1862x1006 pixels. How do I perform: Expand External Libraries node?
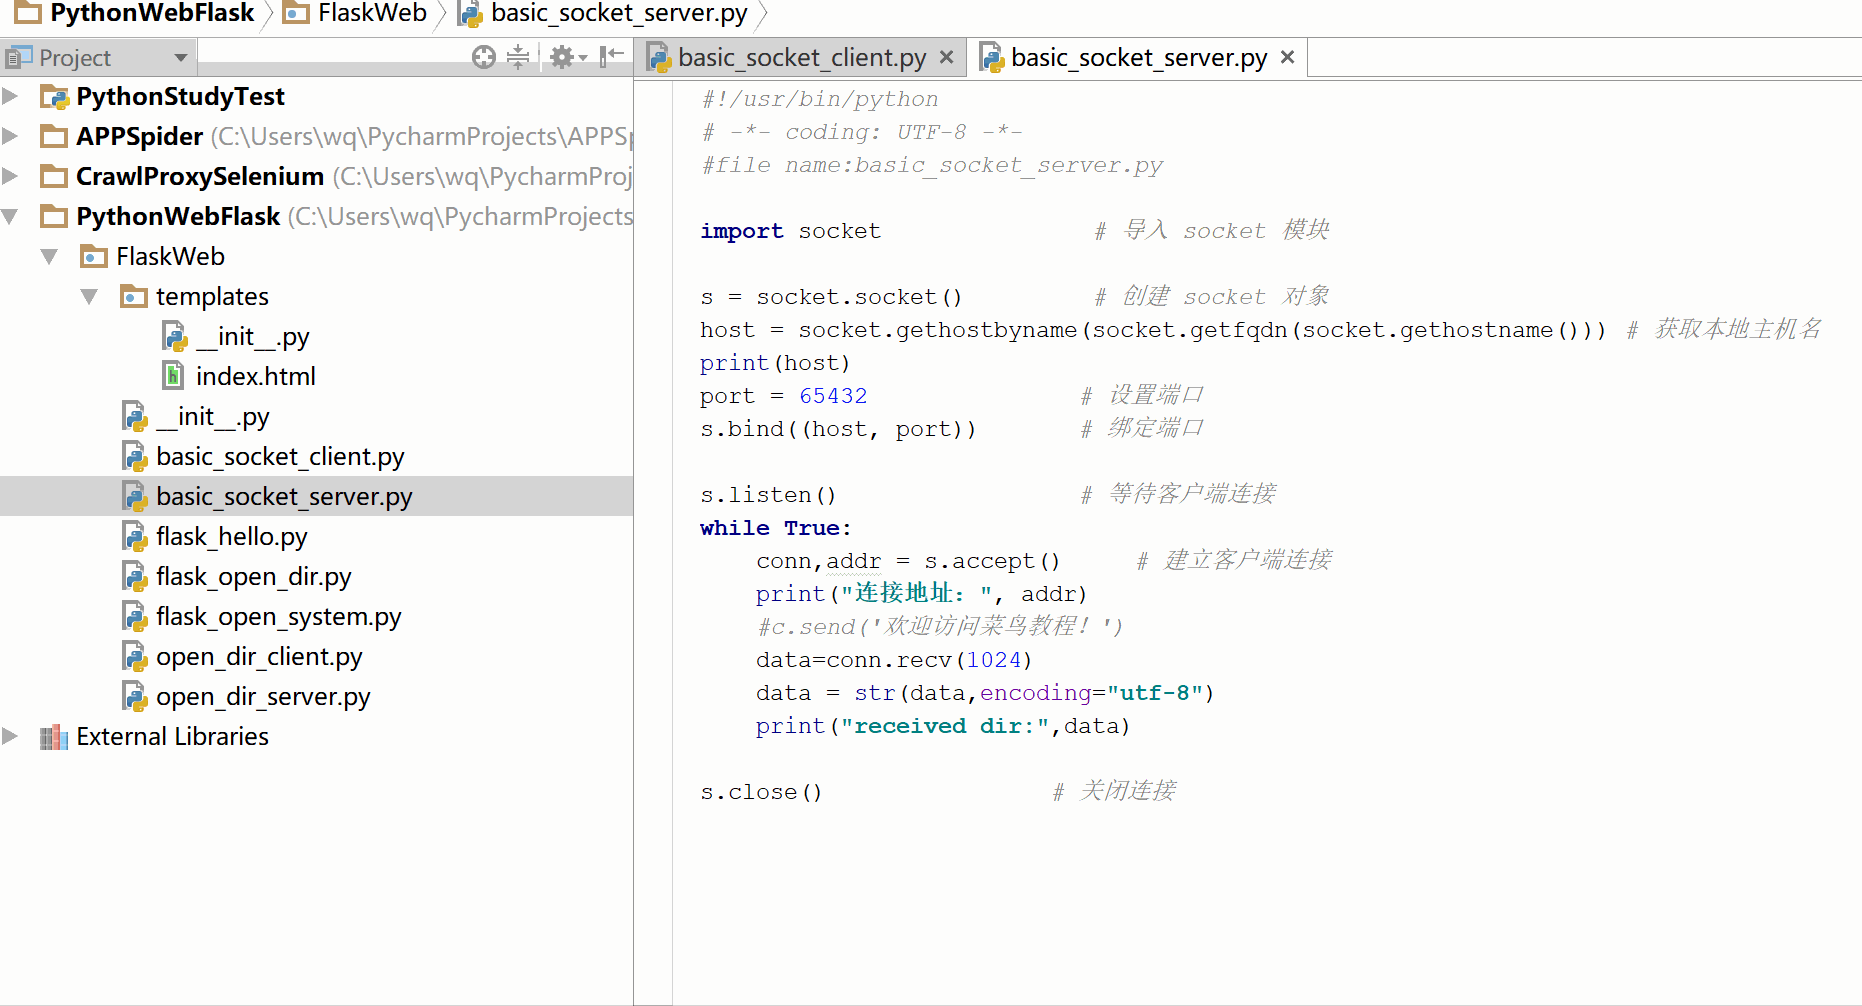[10, 736]
